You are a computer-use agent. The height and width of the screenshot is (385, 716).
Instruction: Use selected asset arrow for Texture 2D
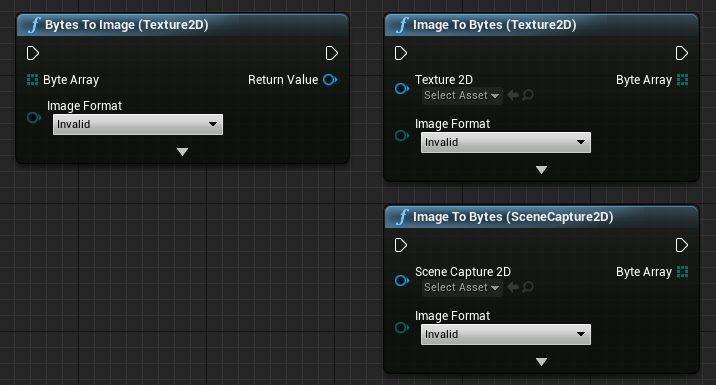click(513, 95)
